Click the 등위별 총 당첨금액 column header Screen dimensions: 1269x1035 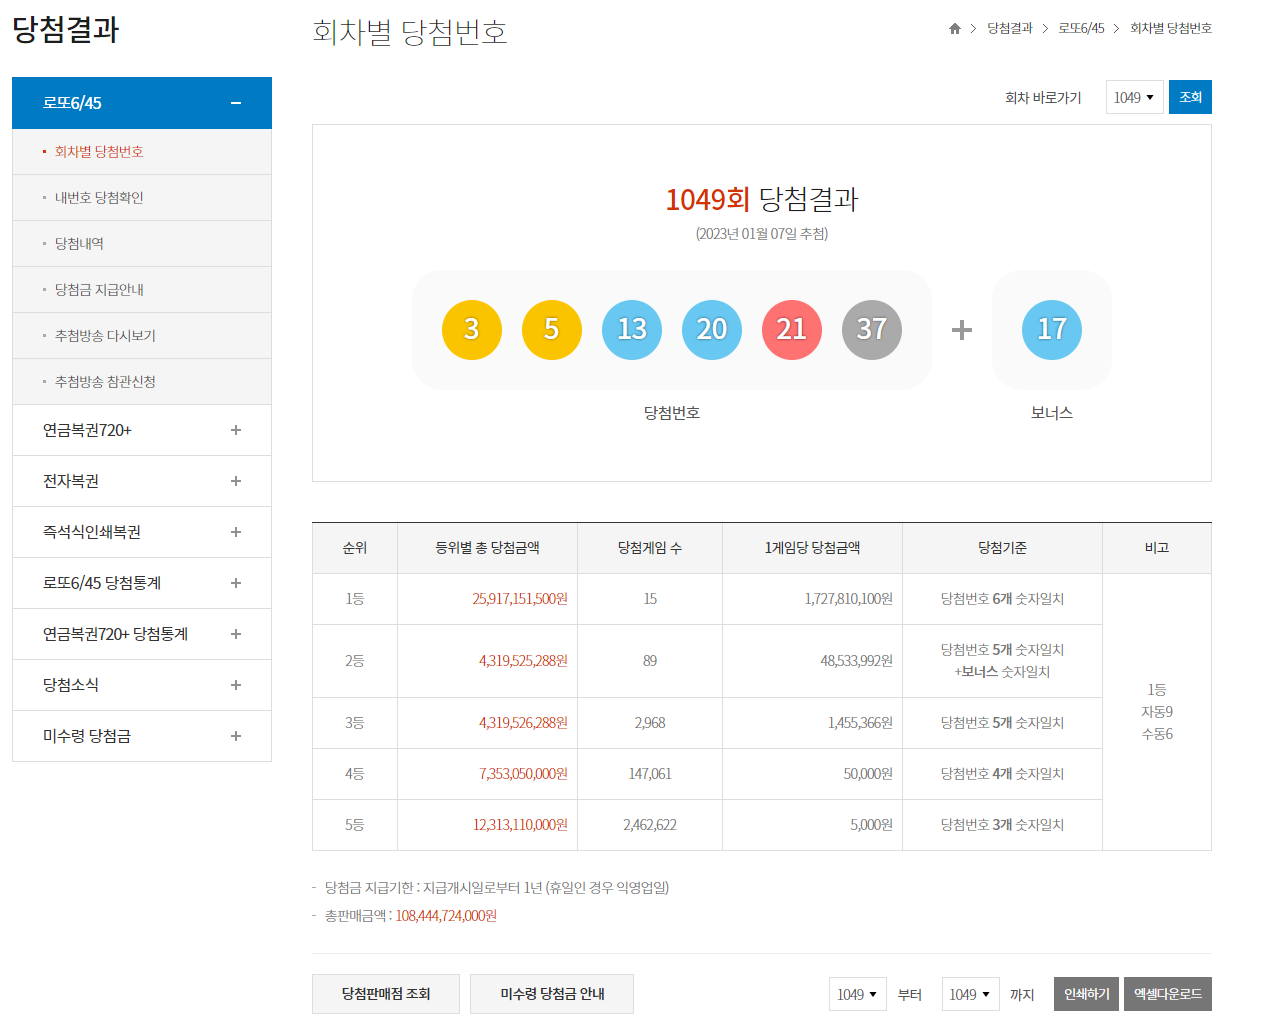(x=487, y=548)
